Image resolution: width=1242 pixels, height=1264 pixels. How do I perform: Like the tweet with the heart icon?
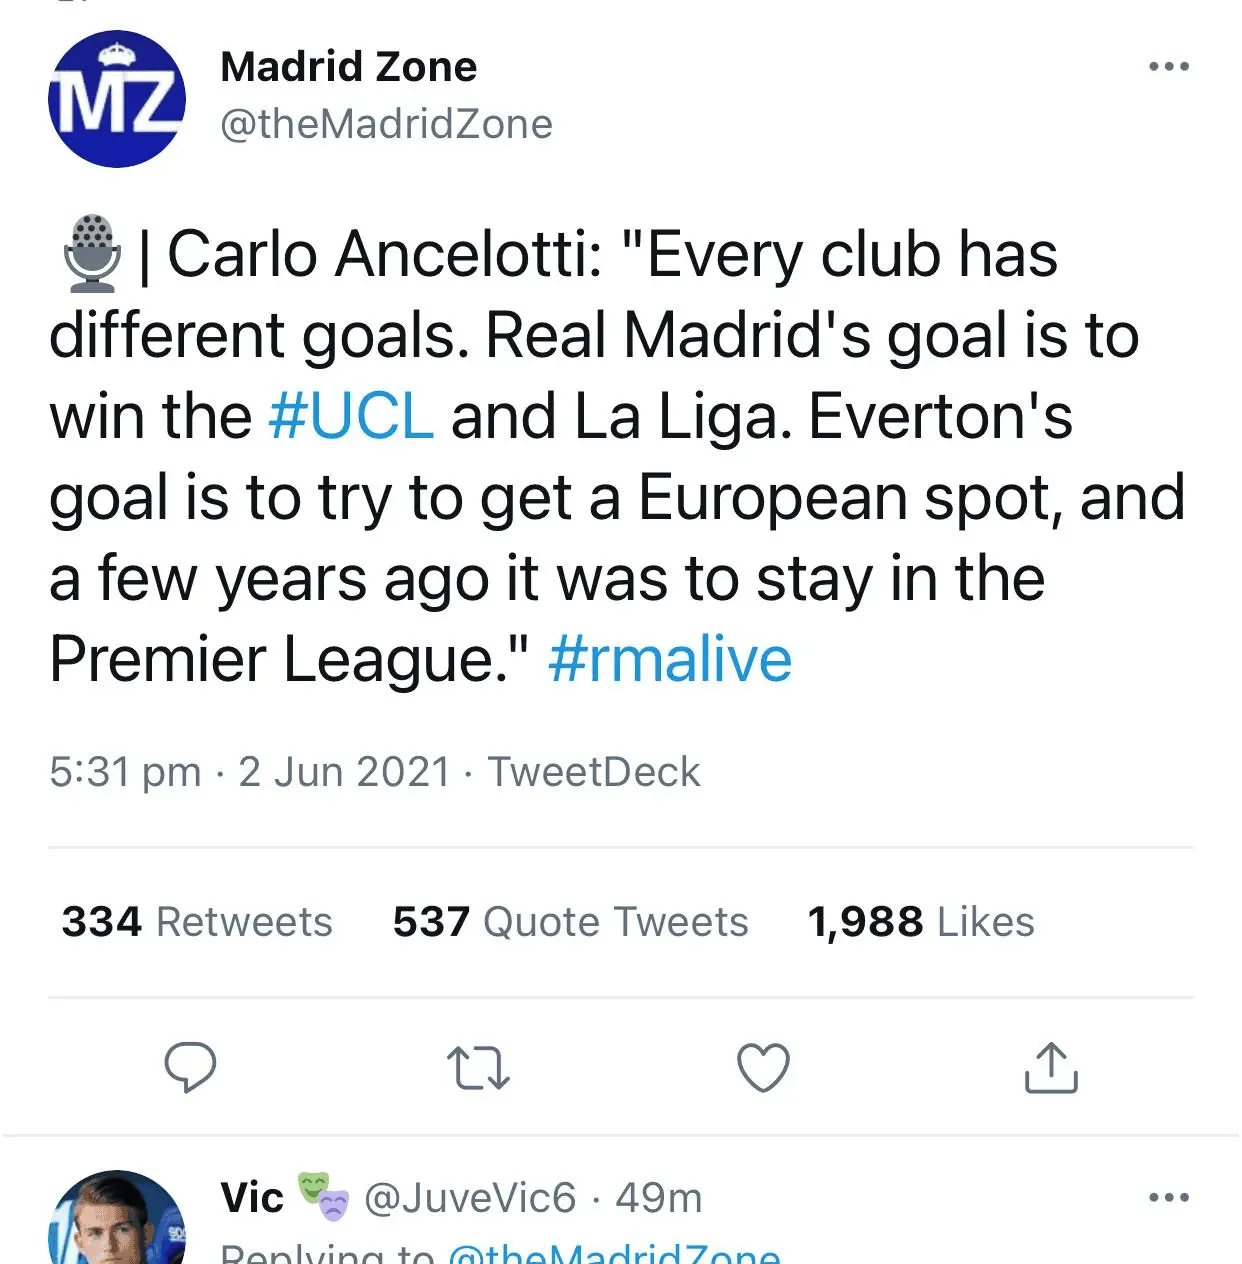[763, 1067]
